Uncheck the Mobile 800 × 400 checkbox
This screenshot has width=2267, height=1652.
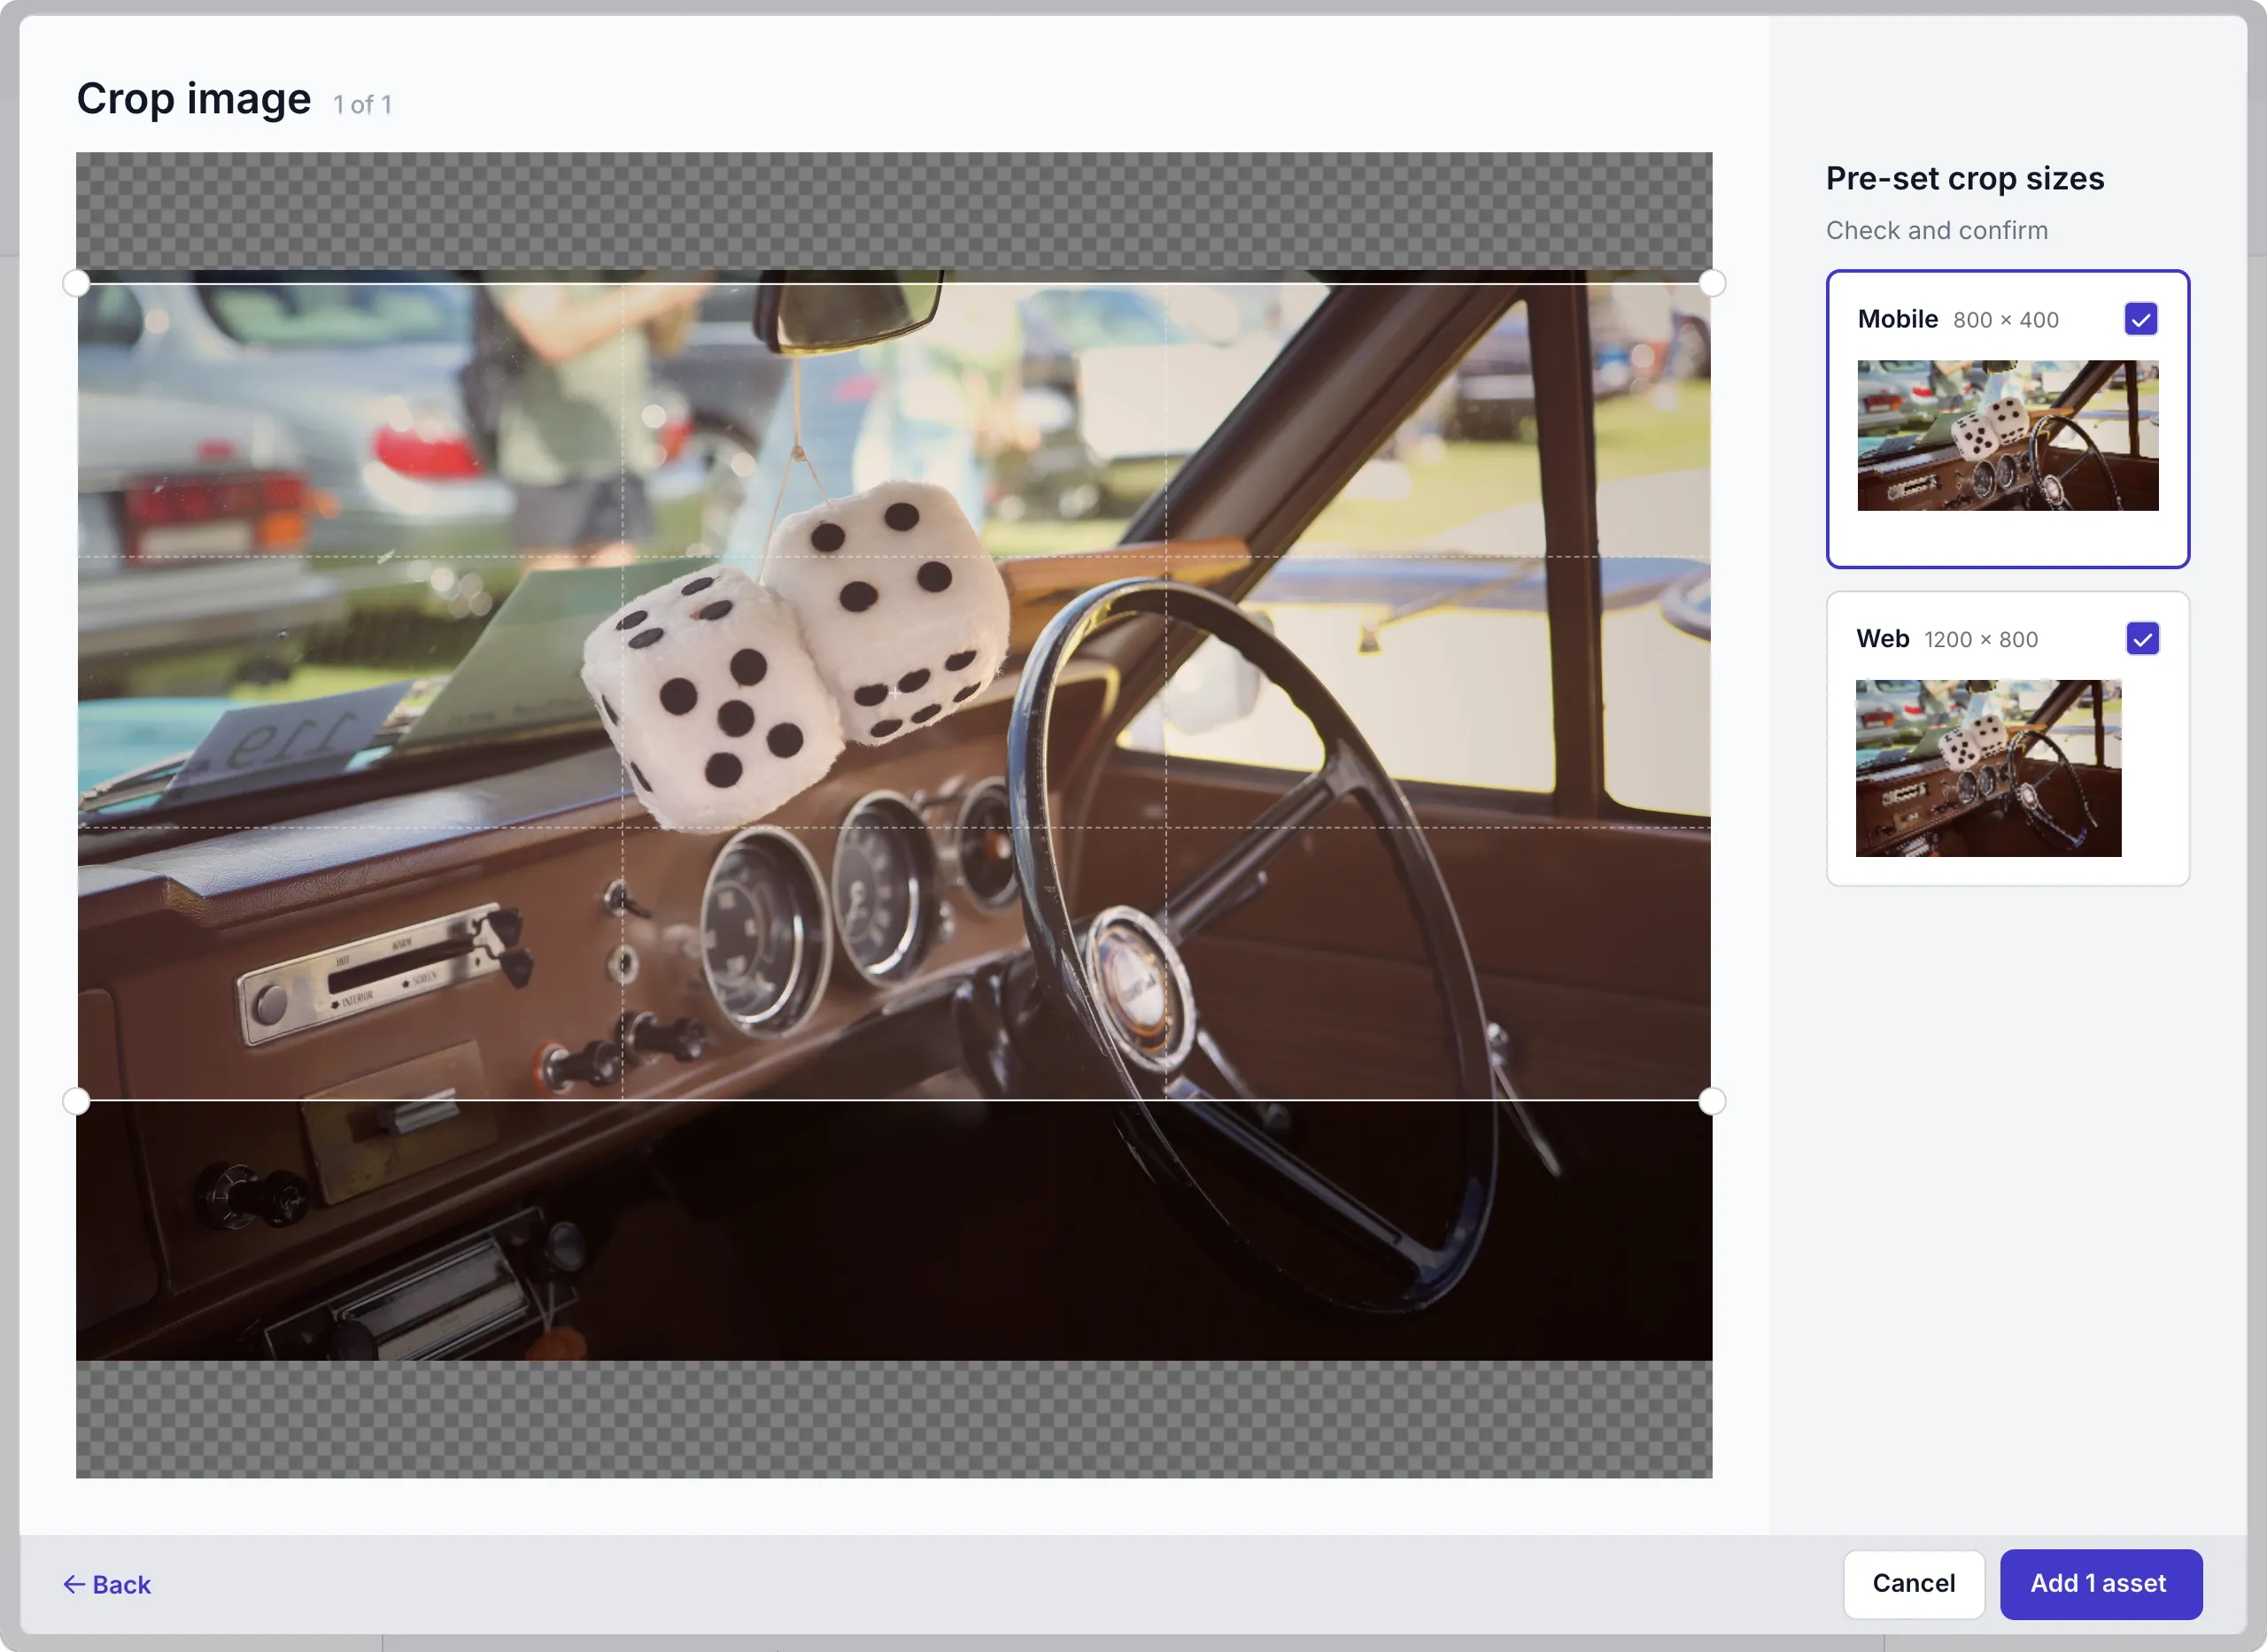pyautogui.click(x=2141, y=319)
